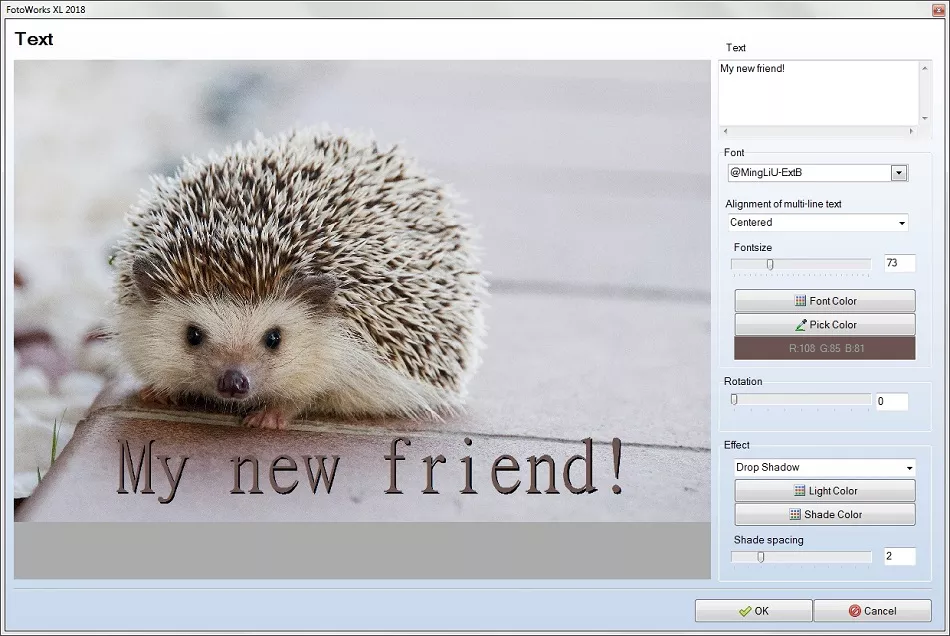The height and width of the screenshot is (636, 950).
Task: Click the text box scroll left arrow
Action: point(725,131)
